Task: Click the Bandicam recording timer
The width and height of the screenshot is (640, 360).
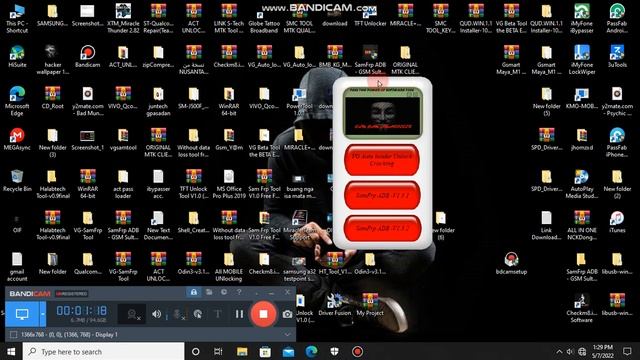Action: [x=82, y=311]
